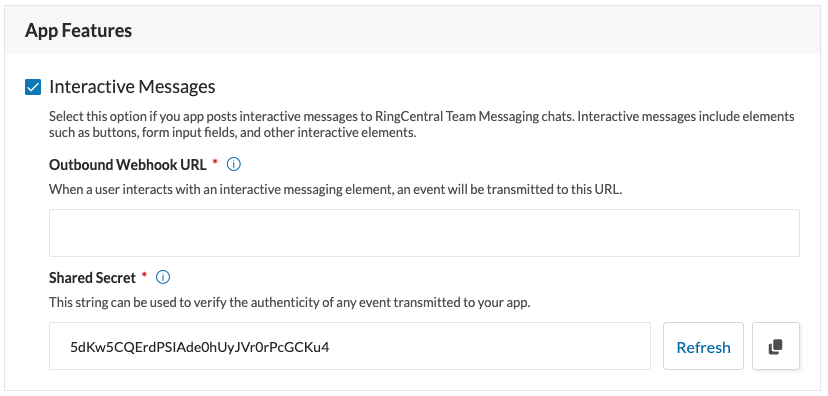Viewport: 828px width, 396px height.
Task: Focus the empty Outbound Webhook URL field
Action: [424, 233]
